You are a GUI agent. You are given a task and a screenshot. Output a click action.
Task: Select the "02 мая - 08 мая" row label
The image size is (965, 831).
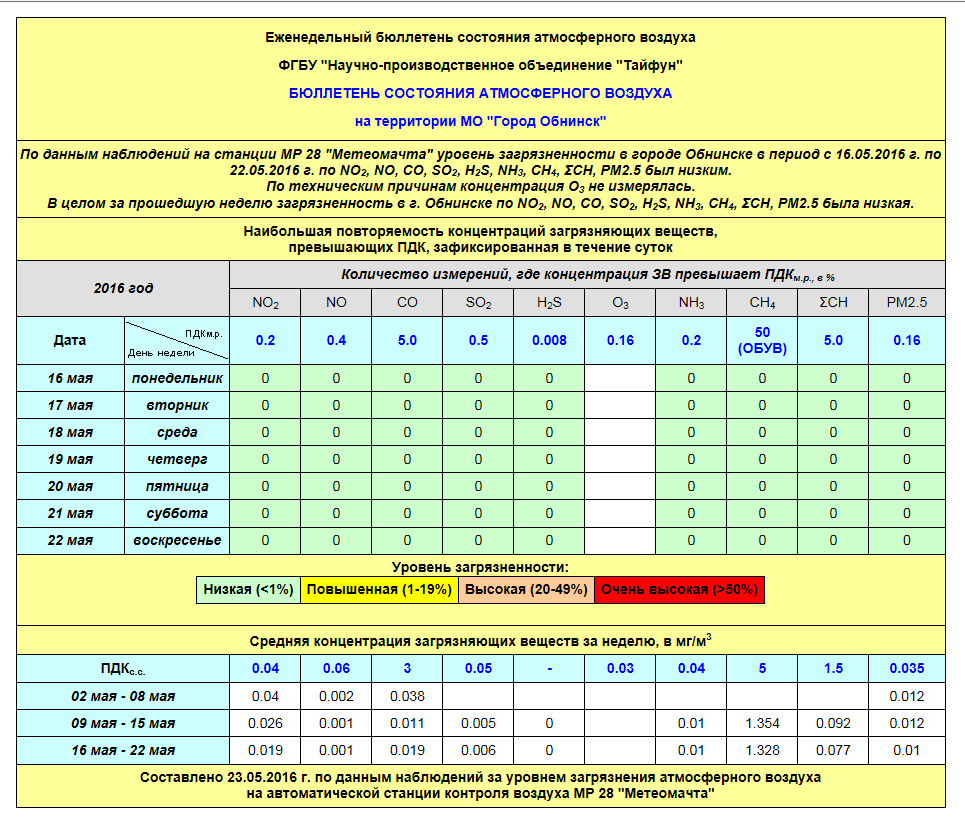(123, 696)
